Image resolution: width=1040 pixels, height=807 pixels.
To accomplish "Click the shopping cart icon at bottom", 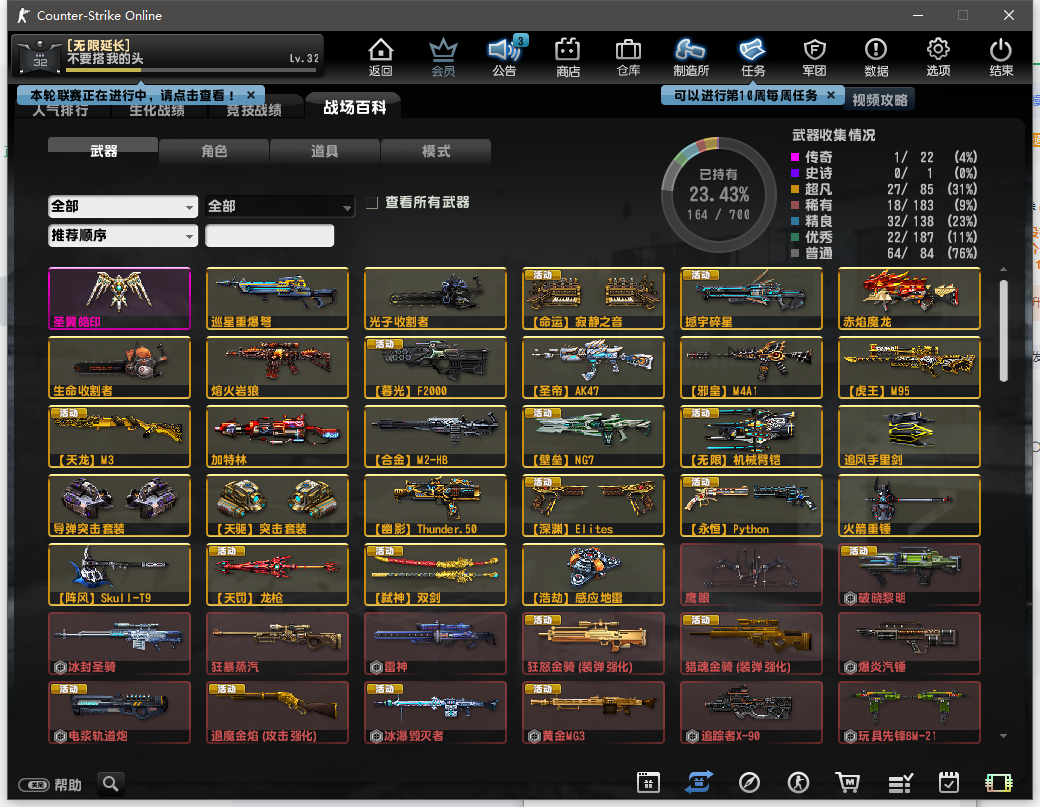I will (848, 782).
